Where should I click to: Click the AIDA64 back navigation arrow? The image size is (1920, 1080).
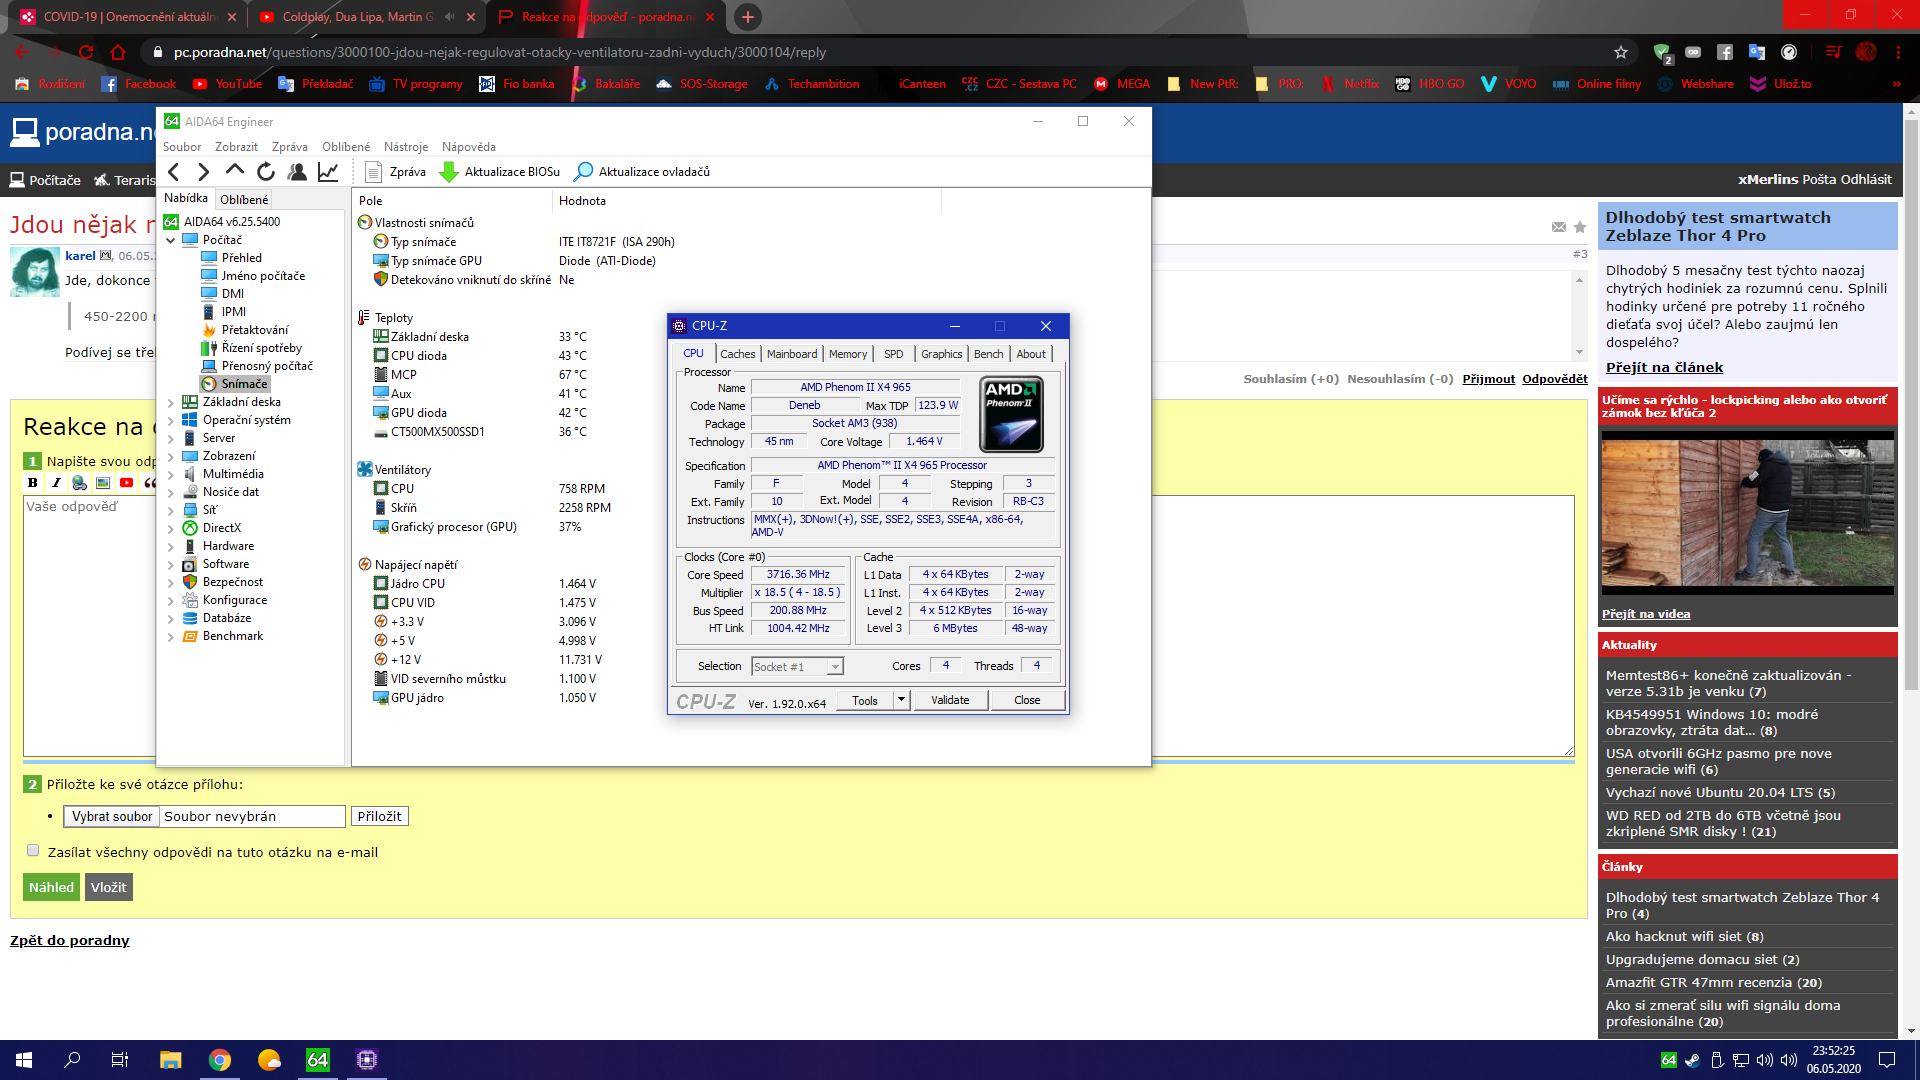pos(174,172)
